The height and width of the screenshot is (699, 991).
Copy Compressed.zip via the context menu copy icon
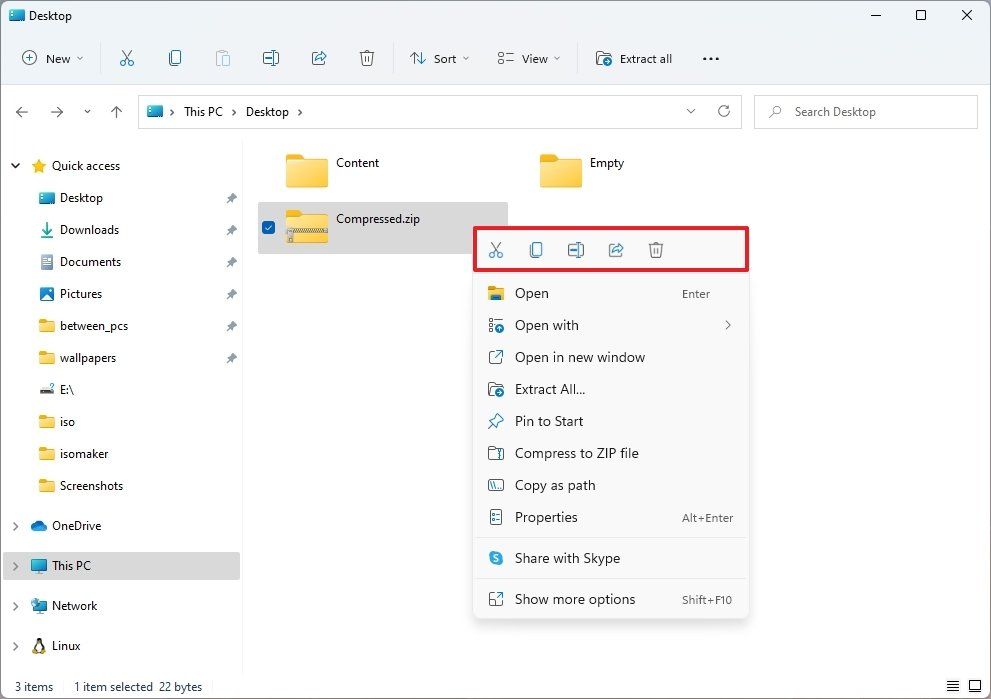click(x=536, y=249)
